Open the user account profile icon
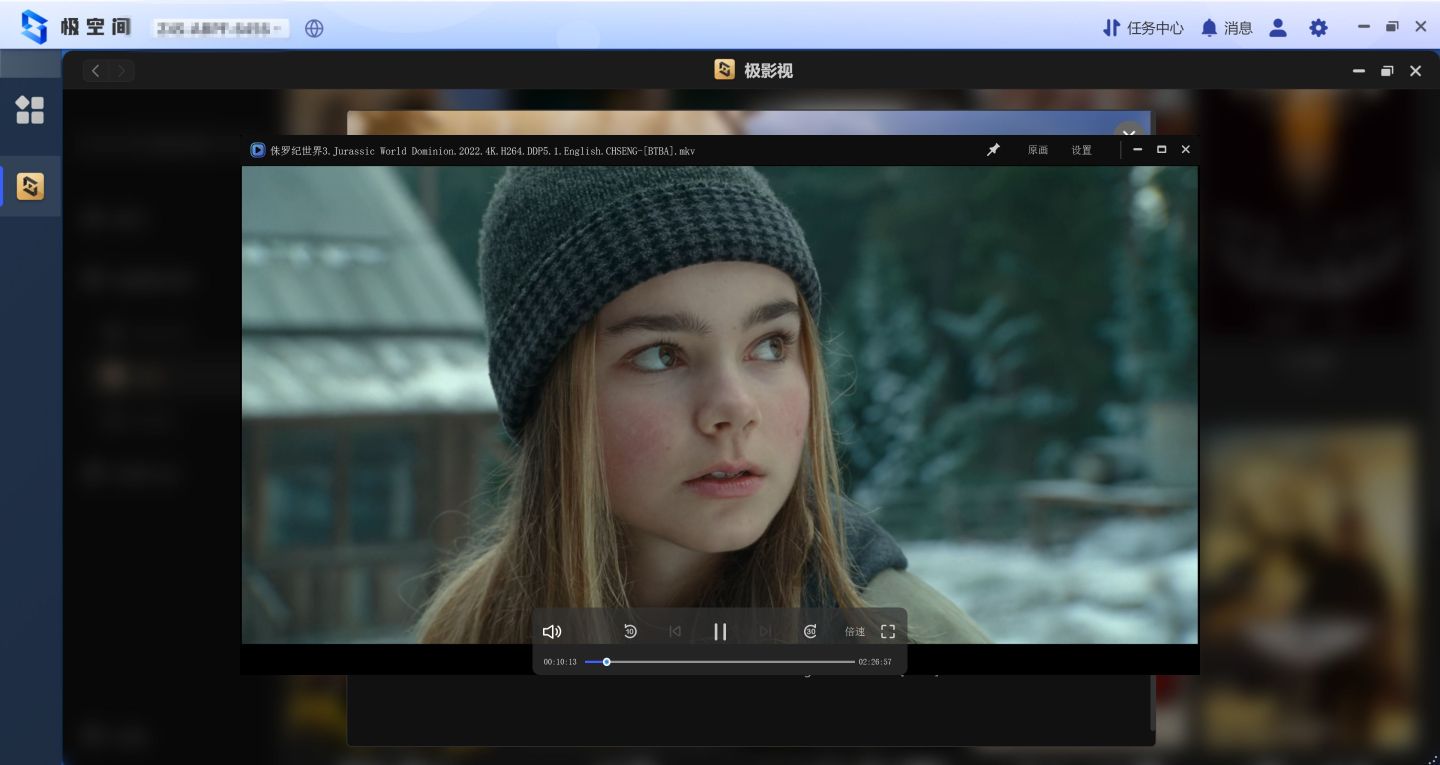Image resolution: width=1440 pixels, height=765 pixels. tap(1278, 28)
